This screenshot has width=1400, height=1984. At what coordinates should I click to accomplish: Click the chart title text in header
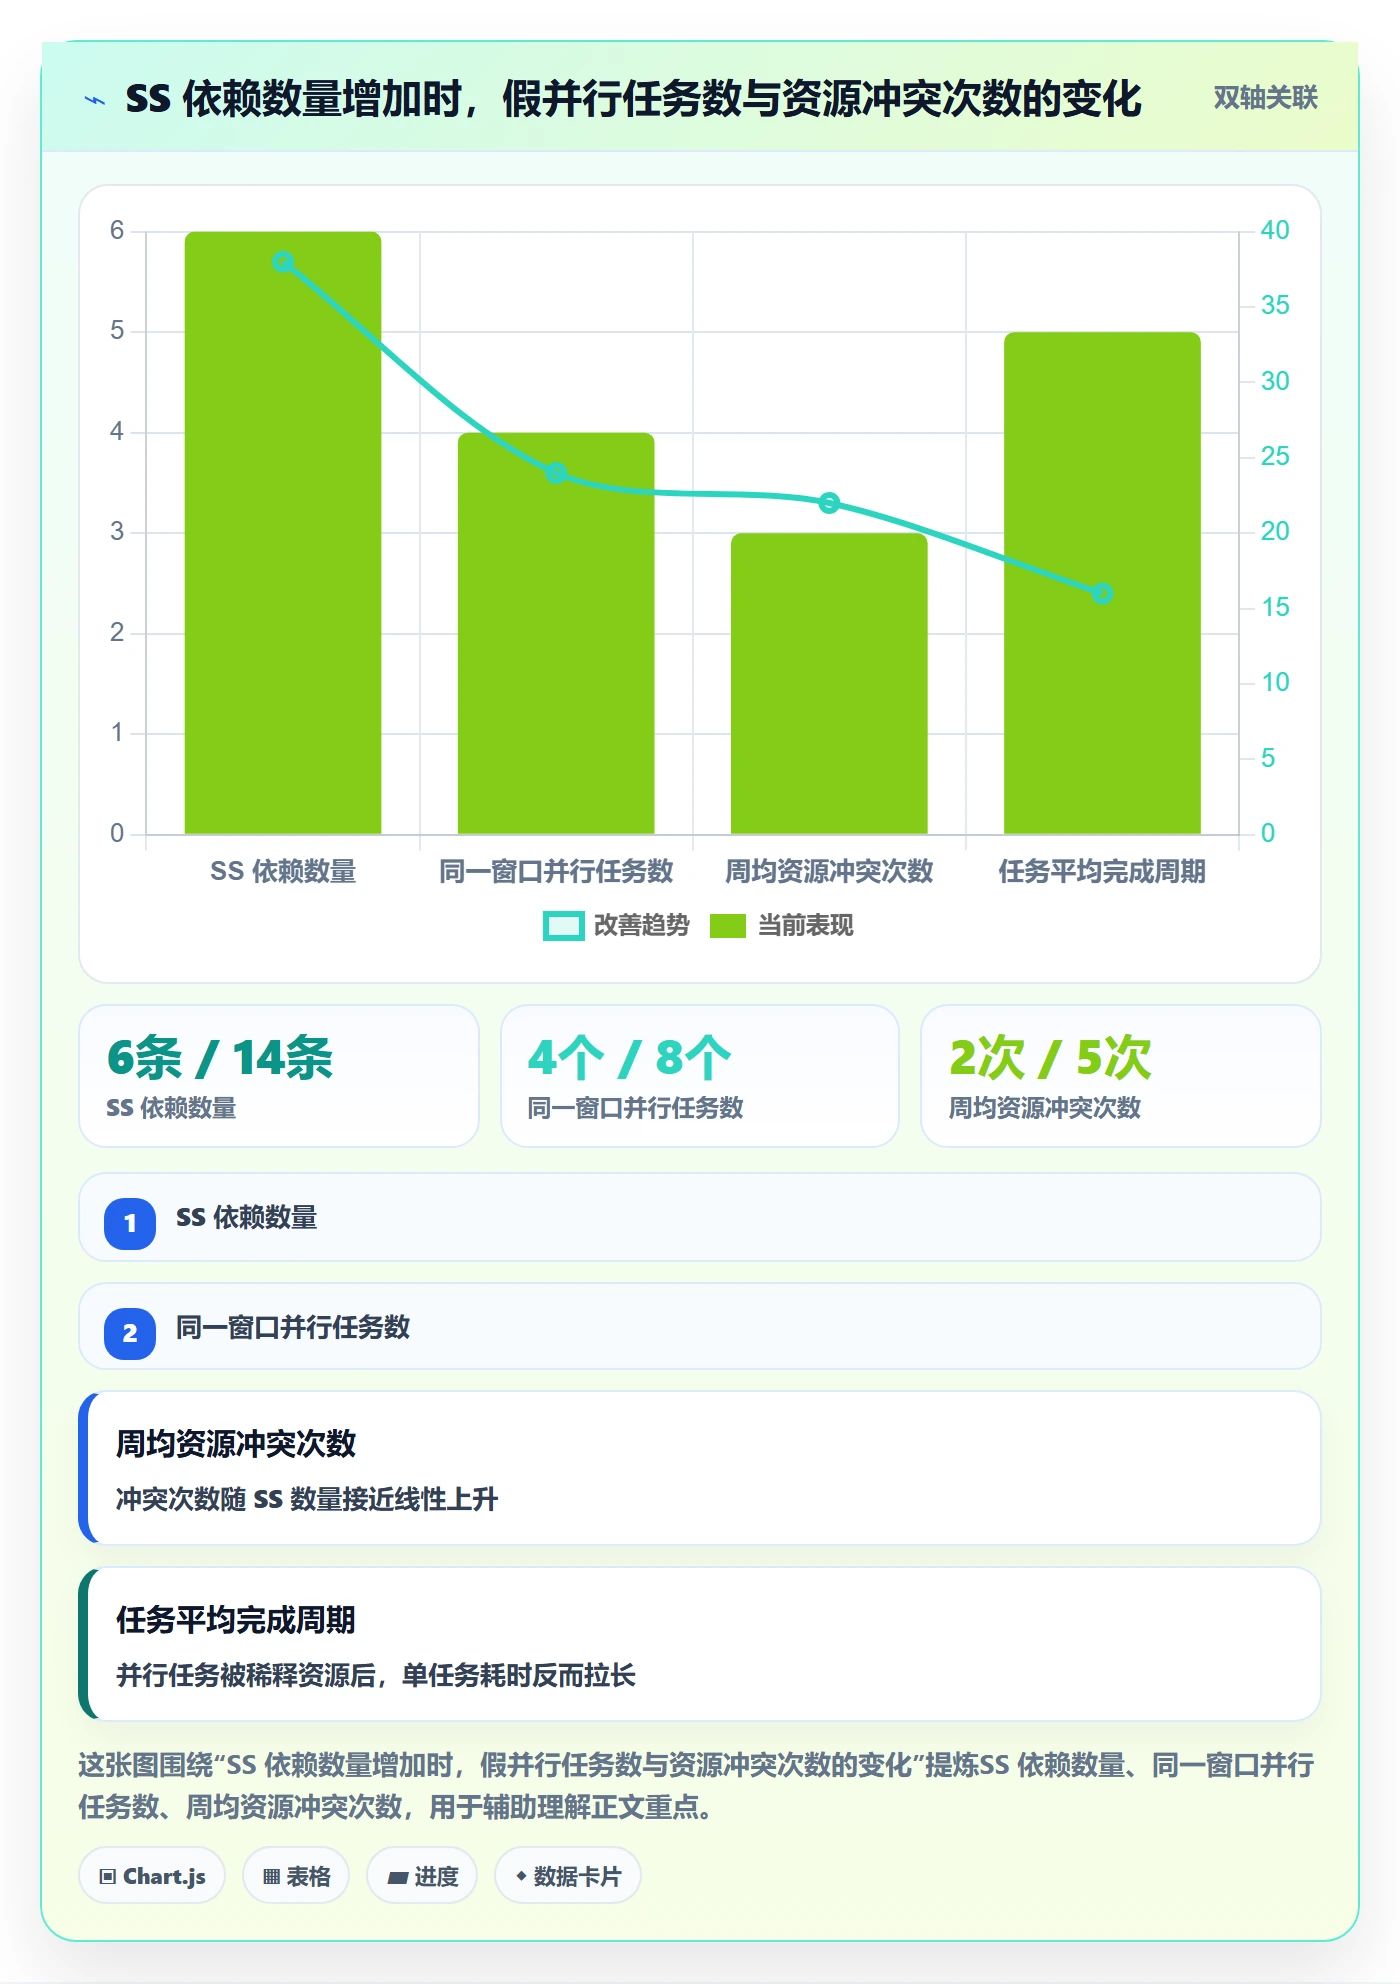tap(633, 100)
